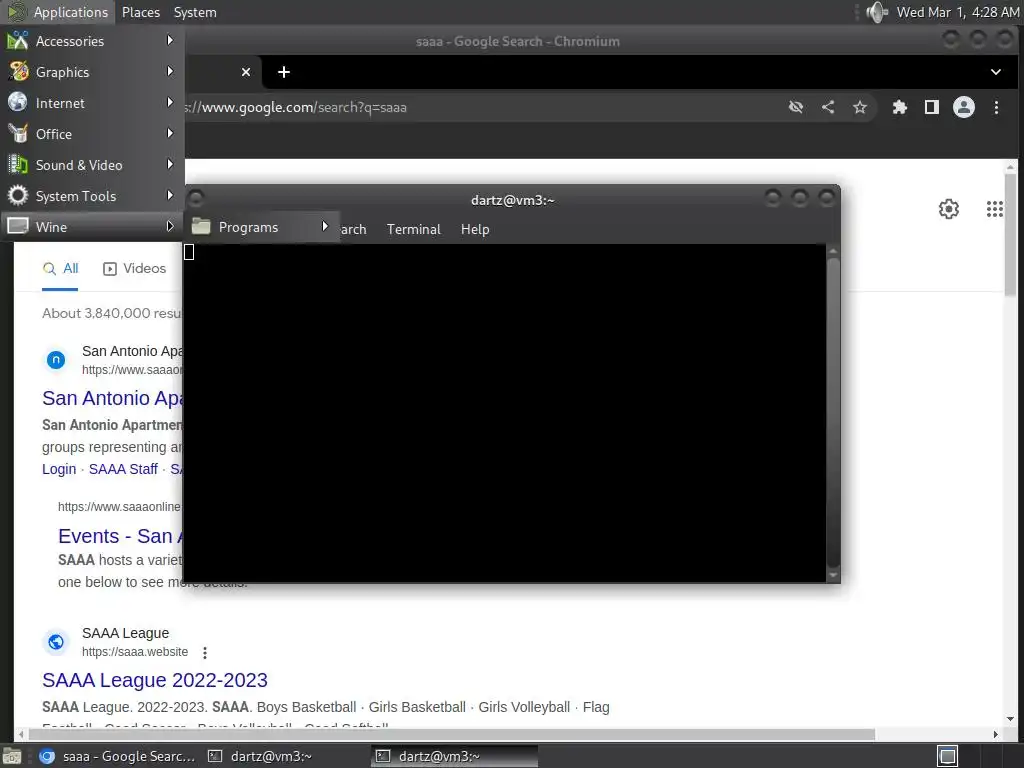Click the show desktop icon in taskbar
The height and width of the screenshot is (768, 1024).
coord(12,756)
